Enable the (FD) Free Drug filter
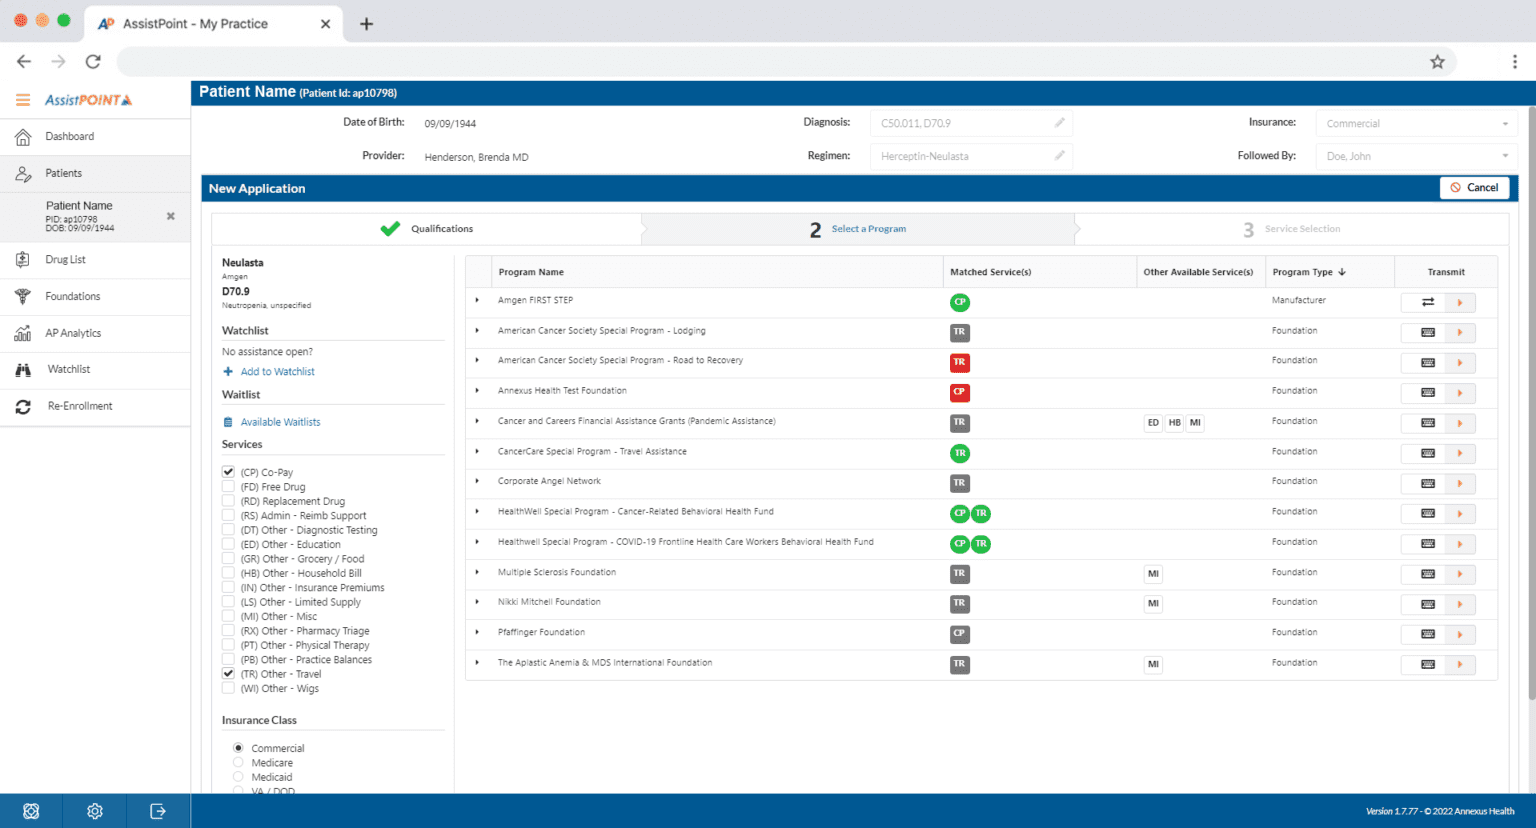1536x828 pixels. tap(228, 486)
